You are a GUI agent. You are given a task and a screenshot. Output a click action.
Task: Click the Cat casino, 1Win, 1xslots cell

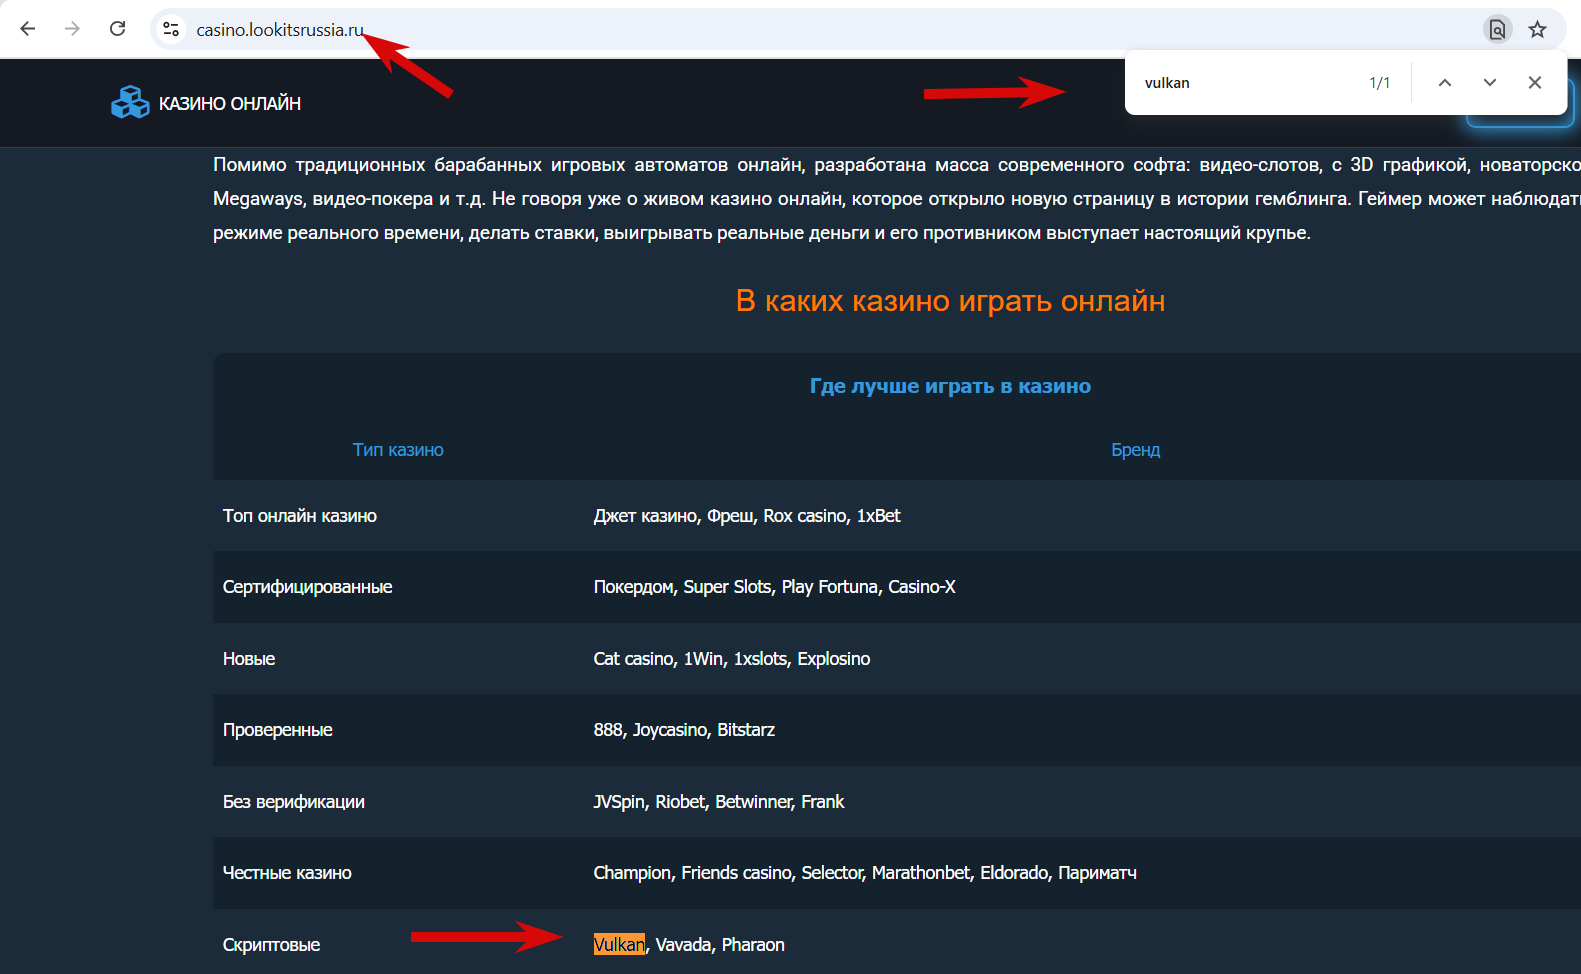point(732,659)
